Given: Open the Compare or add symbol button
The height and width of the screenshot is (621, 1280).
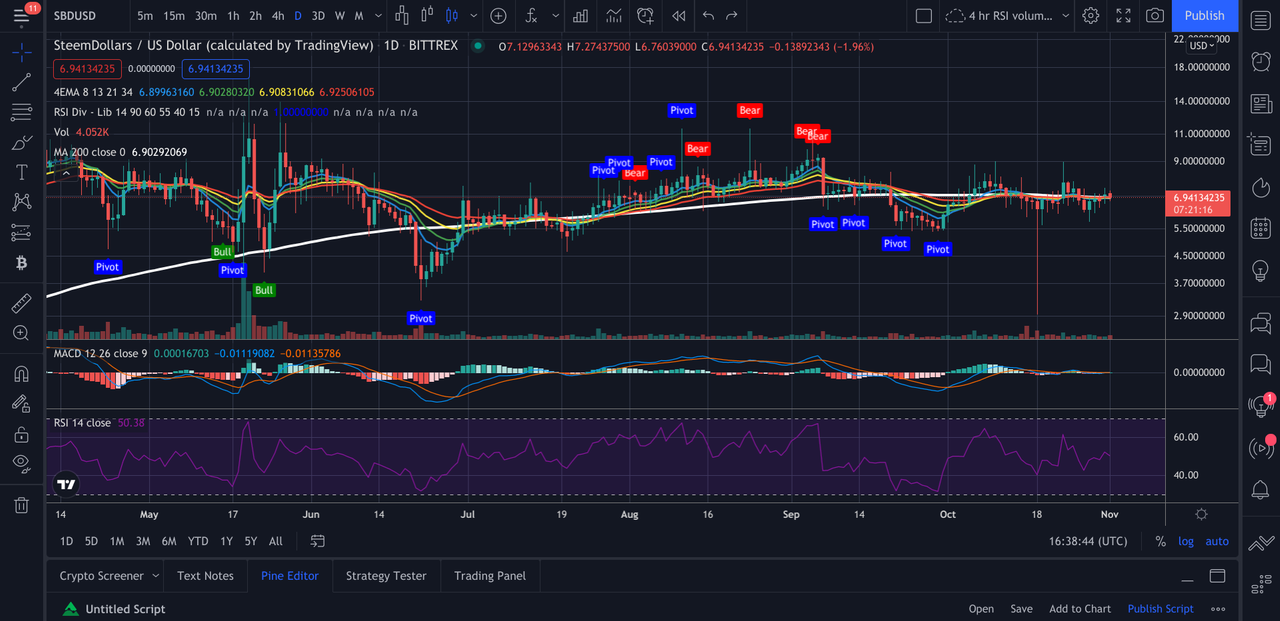Looking at the screenshot, I should tap(498, 16).
